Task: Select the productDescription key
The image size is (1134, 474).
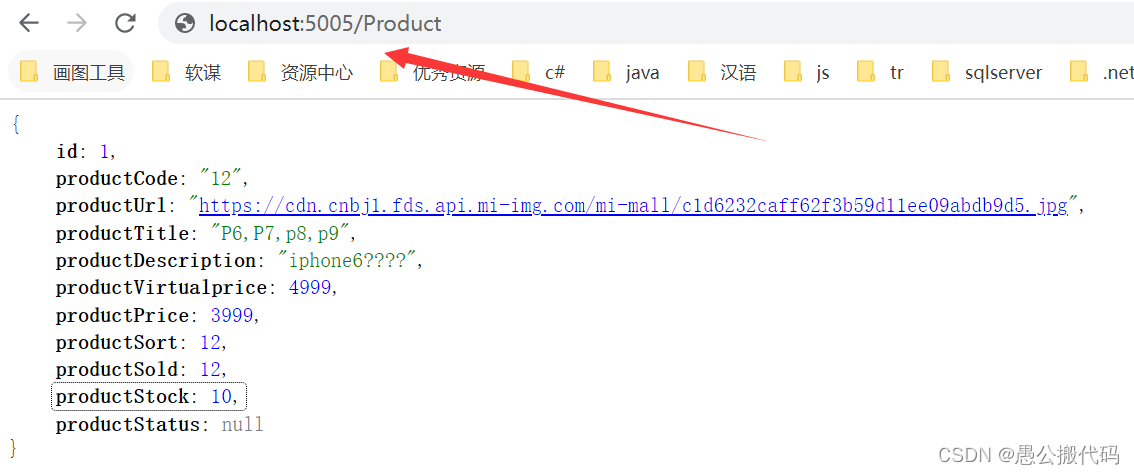Action: (155, 261)
